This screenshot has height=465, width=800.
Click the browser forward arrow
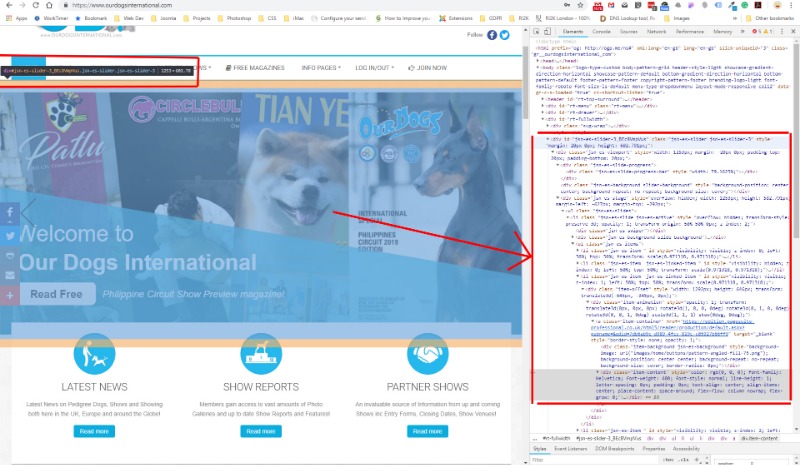22,5
